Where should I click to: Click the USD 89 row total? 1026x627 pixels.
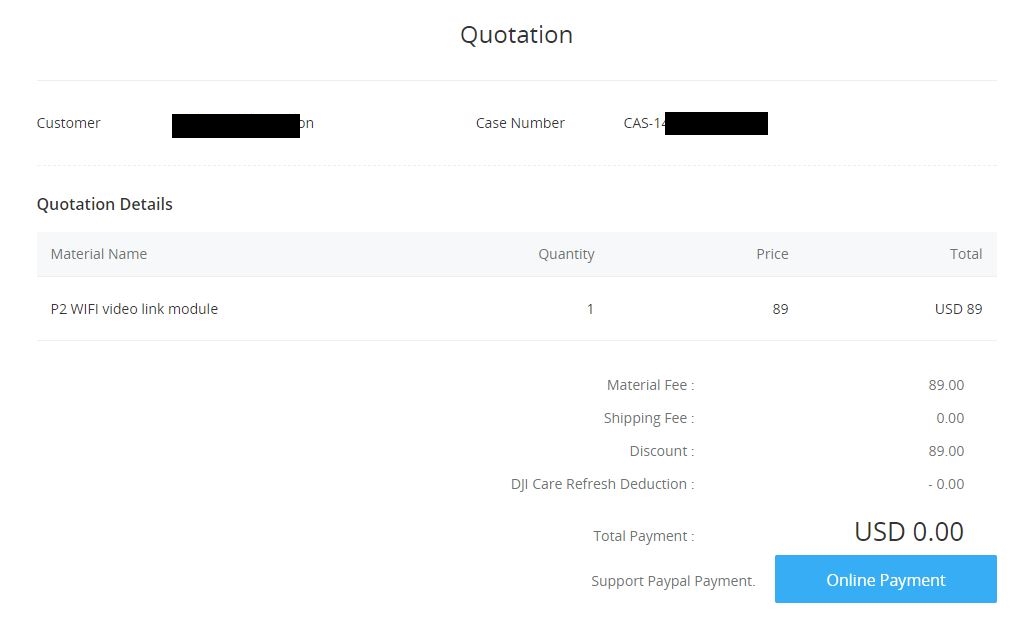[958, 309]
